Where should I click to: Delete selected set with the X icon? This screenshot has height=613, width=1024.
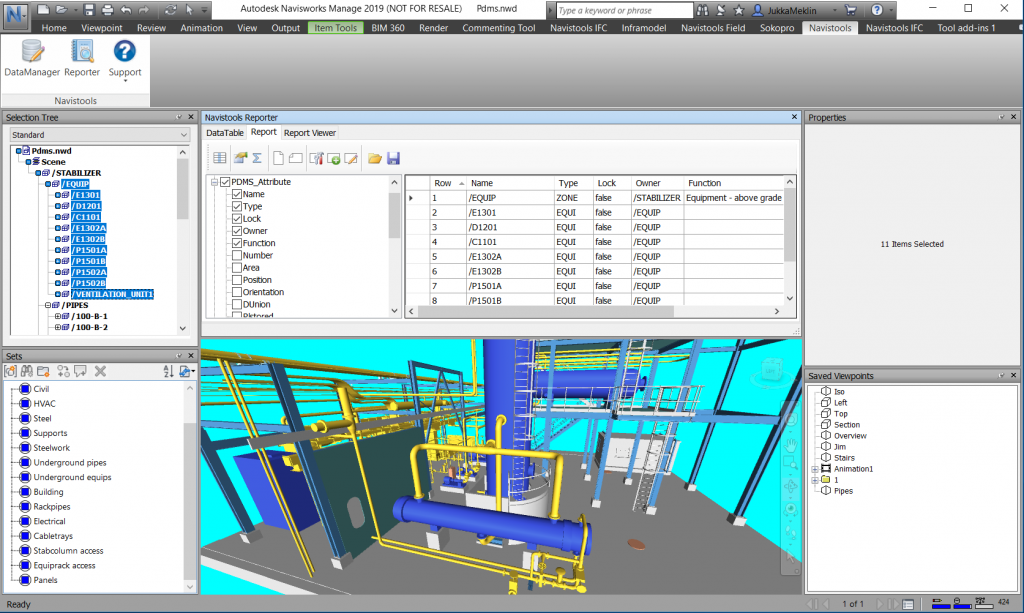102,371
